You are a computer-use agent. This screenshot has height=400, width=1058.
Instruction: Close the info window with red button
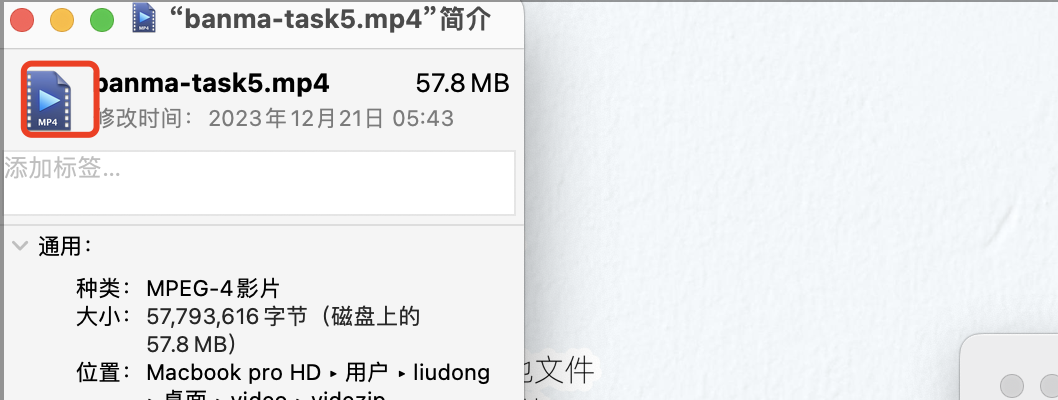pos(22,20)
